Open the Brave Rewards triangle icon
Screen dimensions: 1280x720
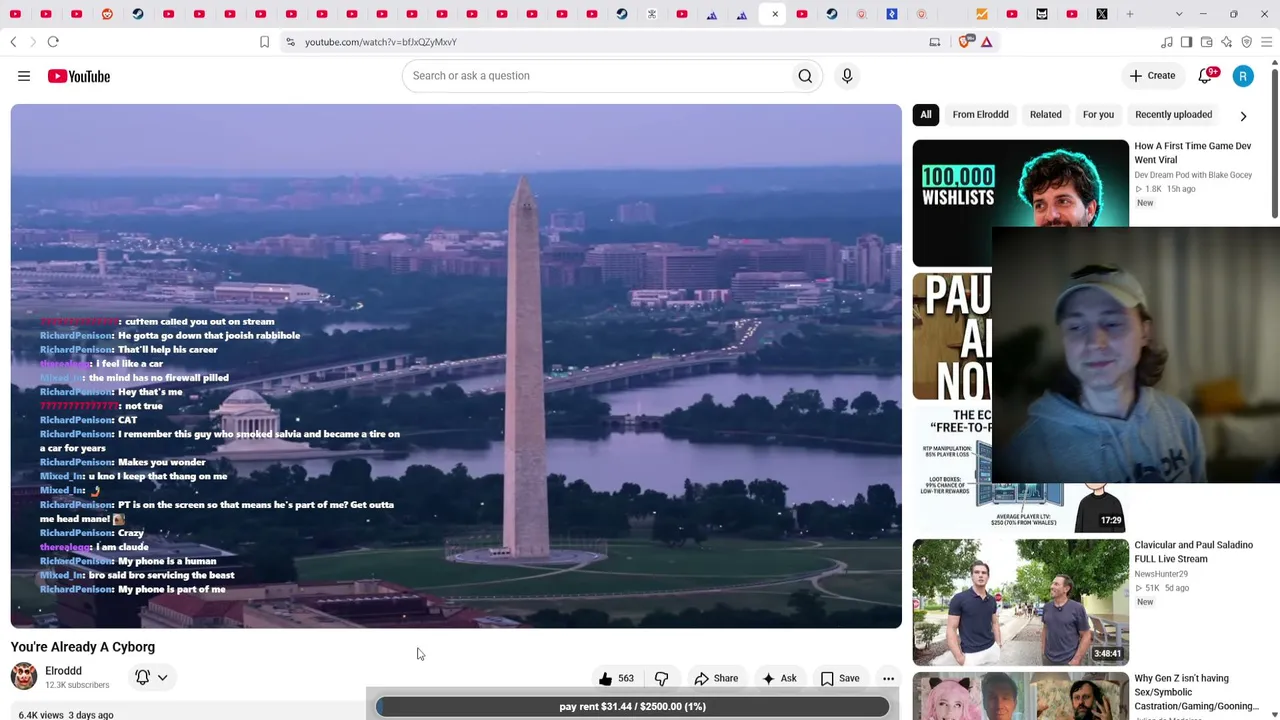click(986, 42)
